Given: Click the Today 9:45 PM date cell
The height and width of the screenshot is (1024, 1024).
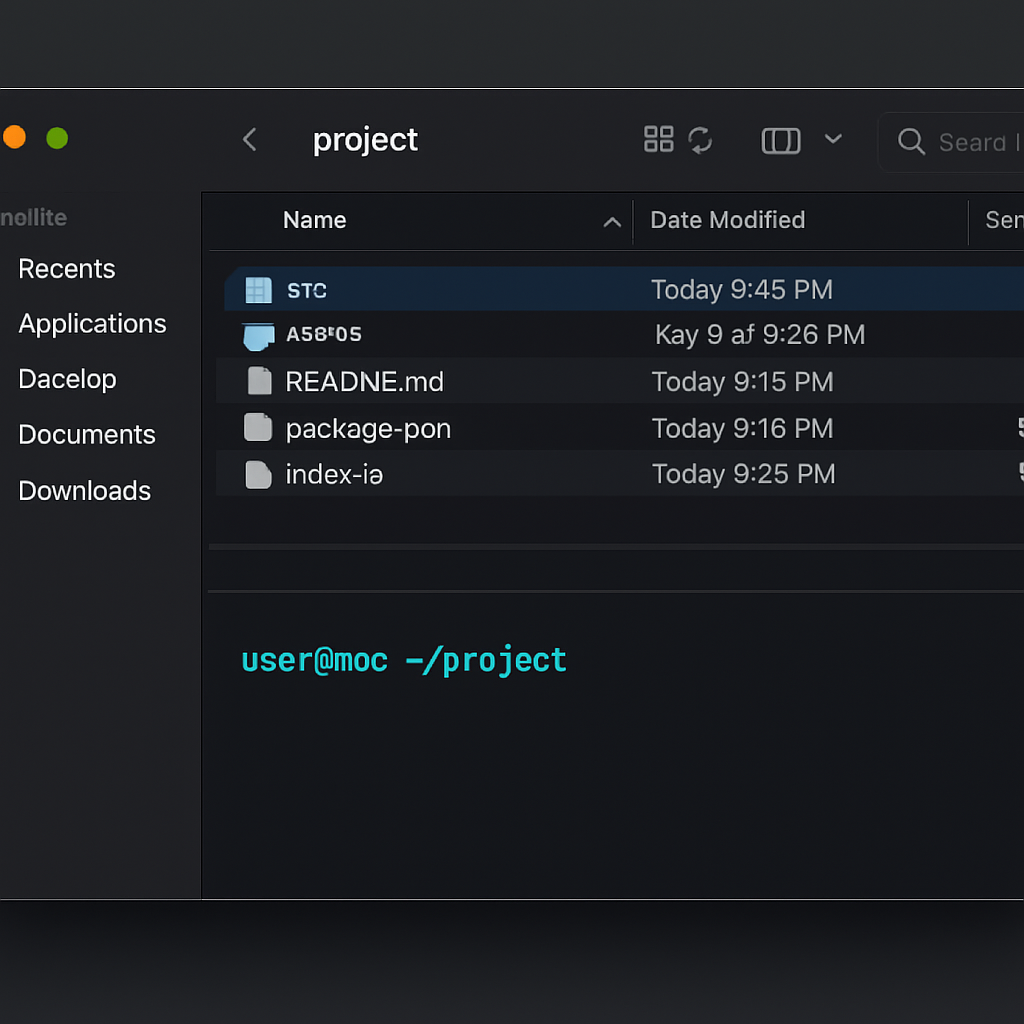Looking at the screenshot, I should coord(742,290).
